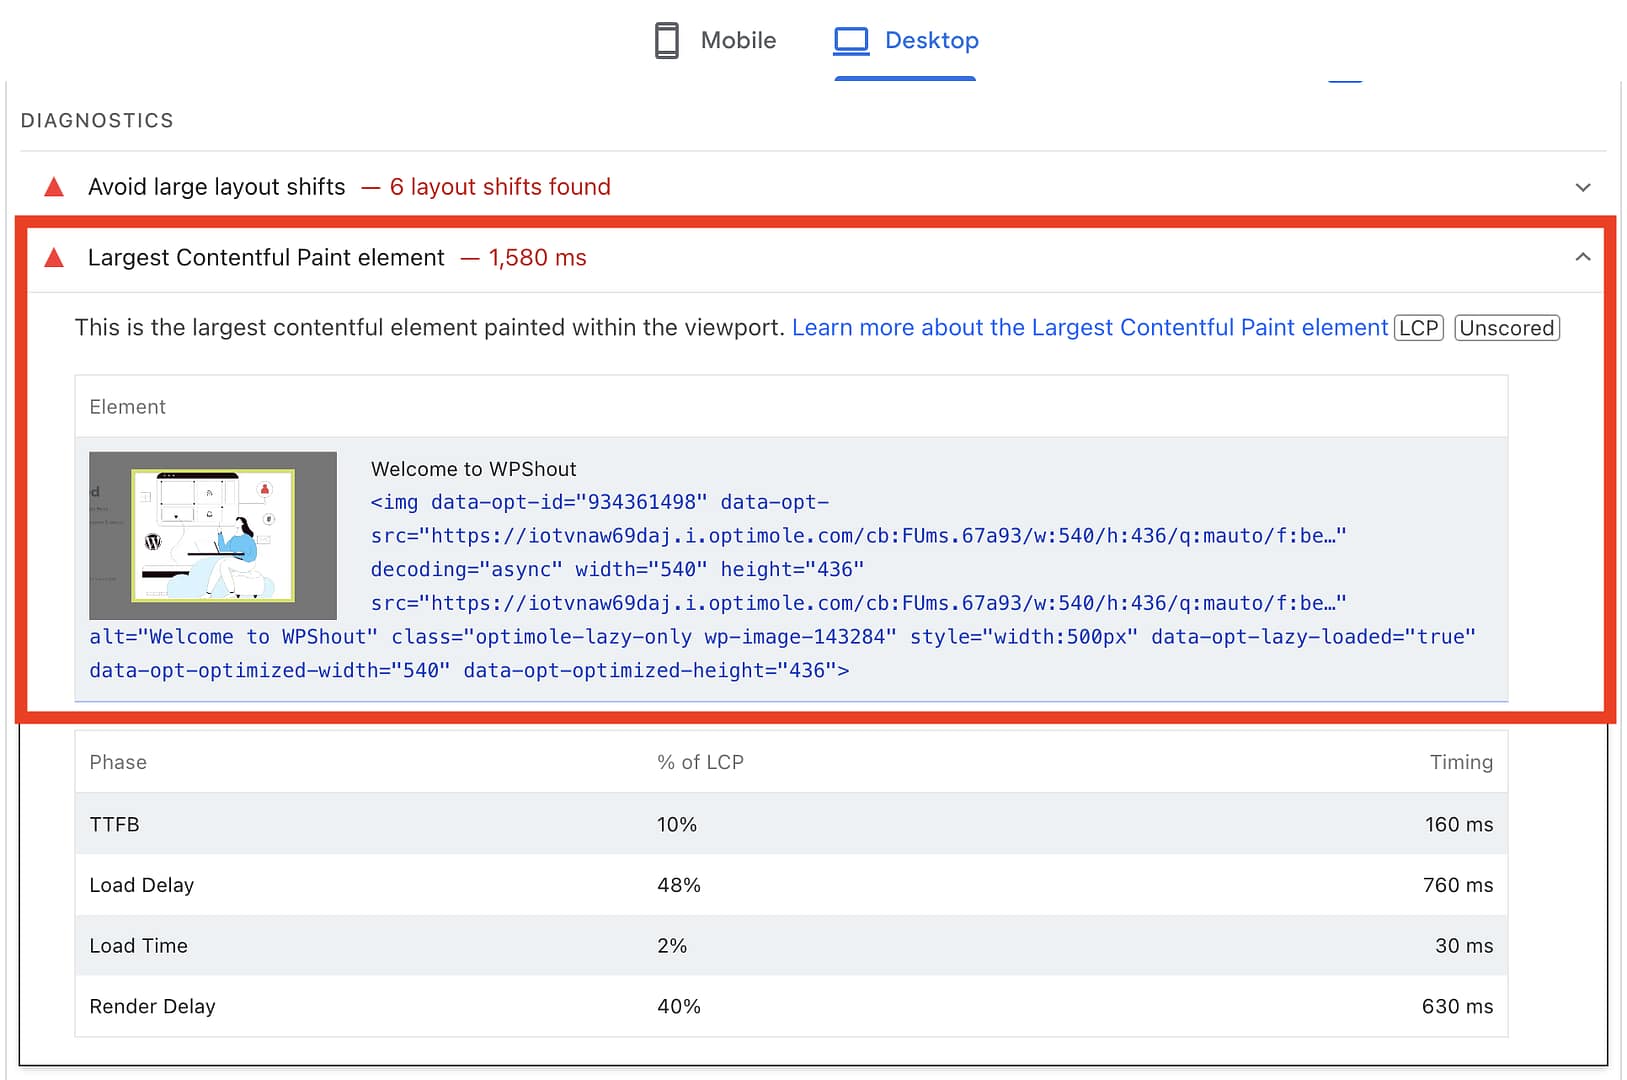
Task: Click the Welcome to WPShout element label
Action: tap(473, 469)
